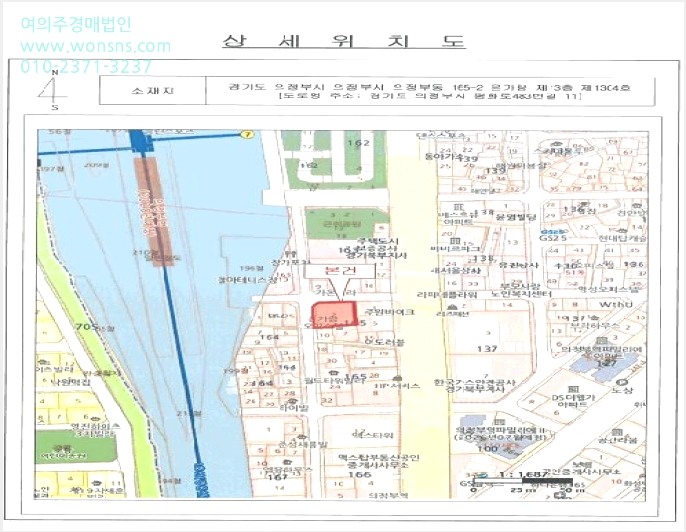Click the N-S compass arrow
This screenshot has width=686, height=532.
click(x=53, y=91)
